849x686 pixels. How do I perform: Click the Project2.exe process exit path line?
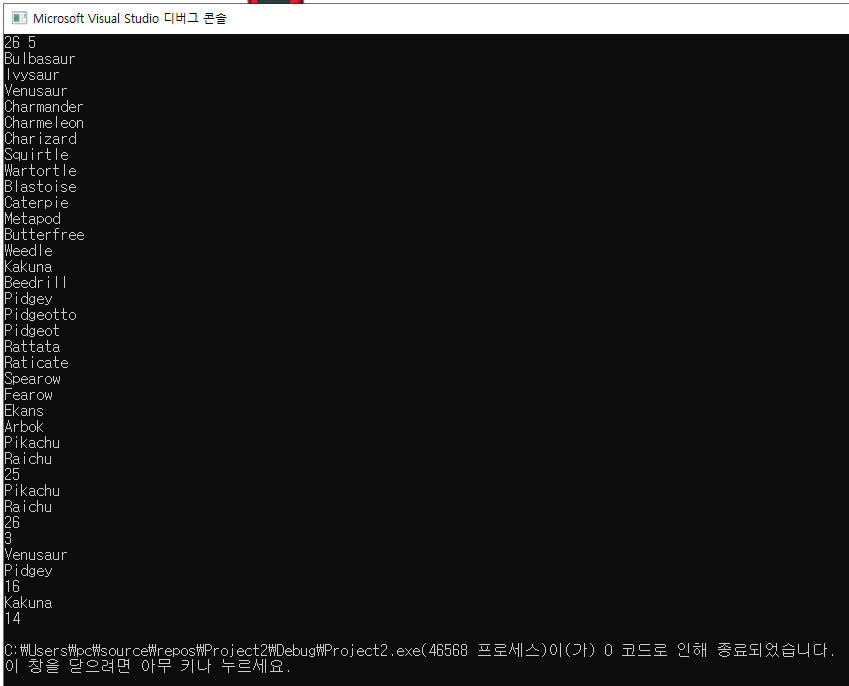[x=419, y=650]
